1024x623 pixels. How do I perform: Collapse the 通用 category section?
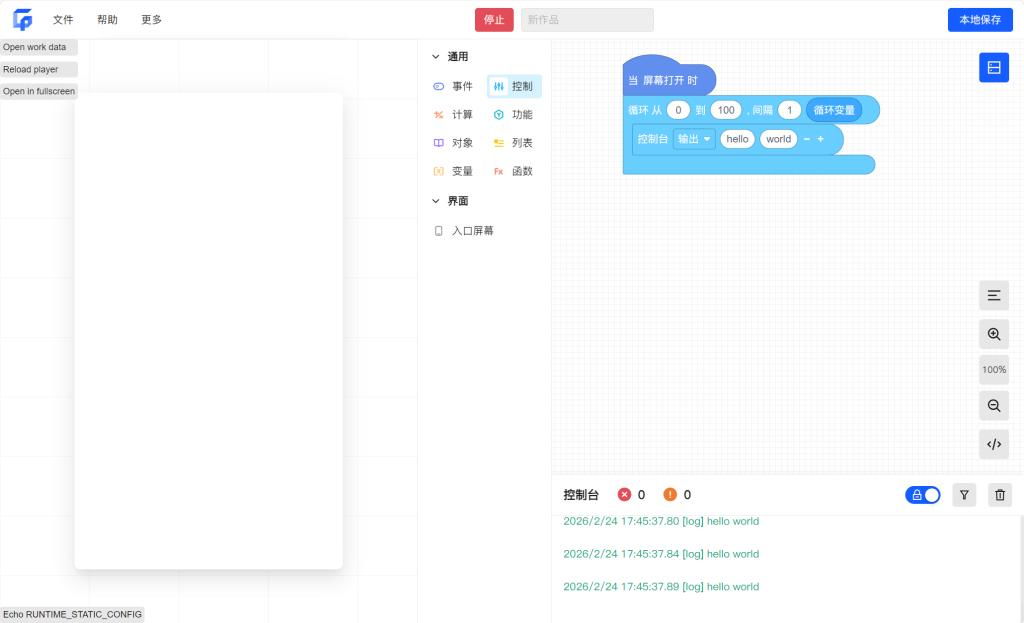tap(436, 57)
